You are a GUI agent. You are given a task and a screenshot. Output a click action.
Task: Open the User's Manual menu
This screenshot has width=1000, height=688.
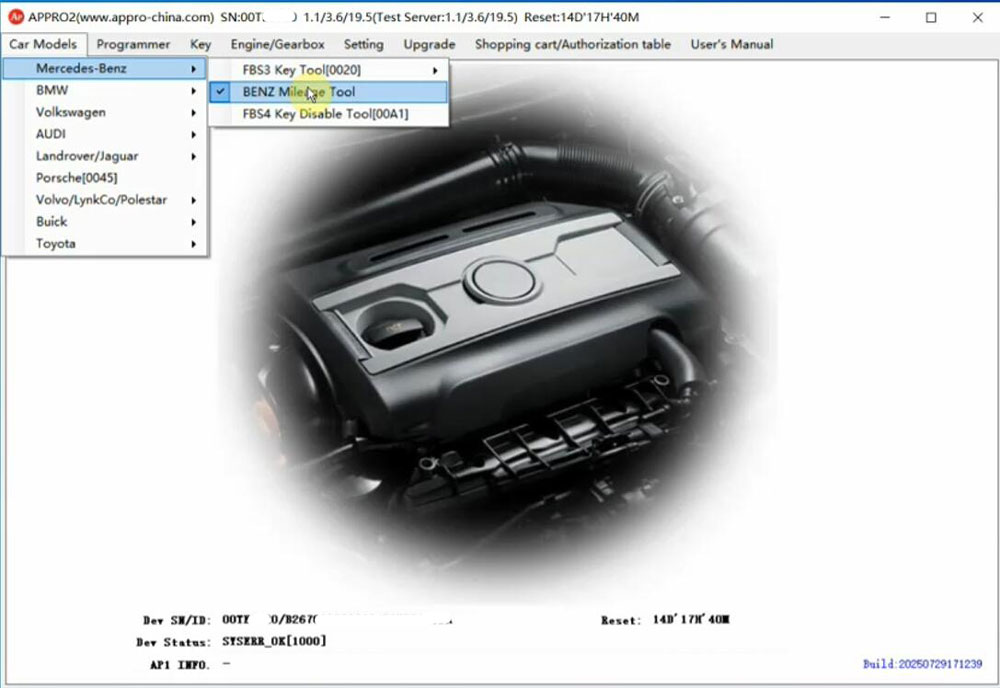(731, 44)
